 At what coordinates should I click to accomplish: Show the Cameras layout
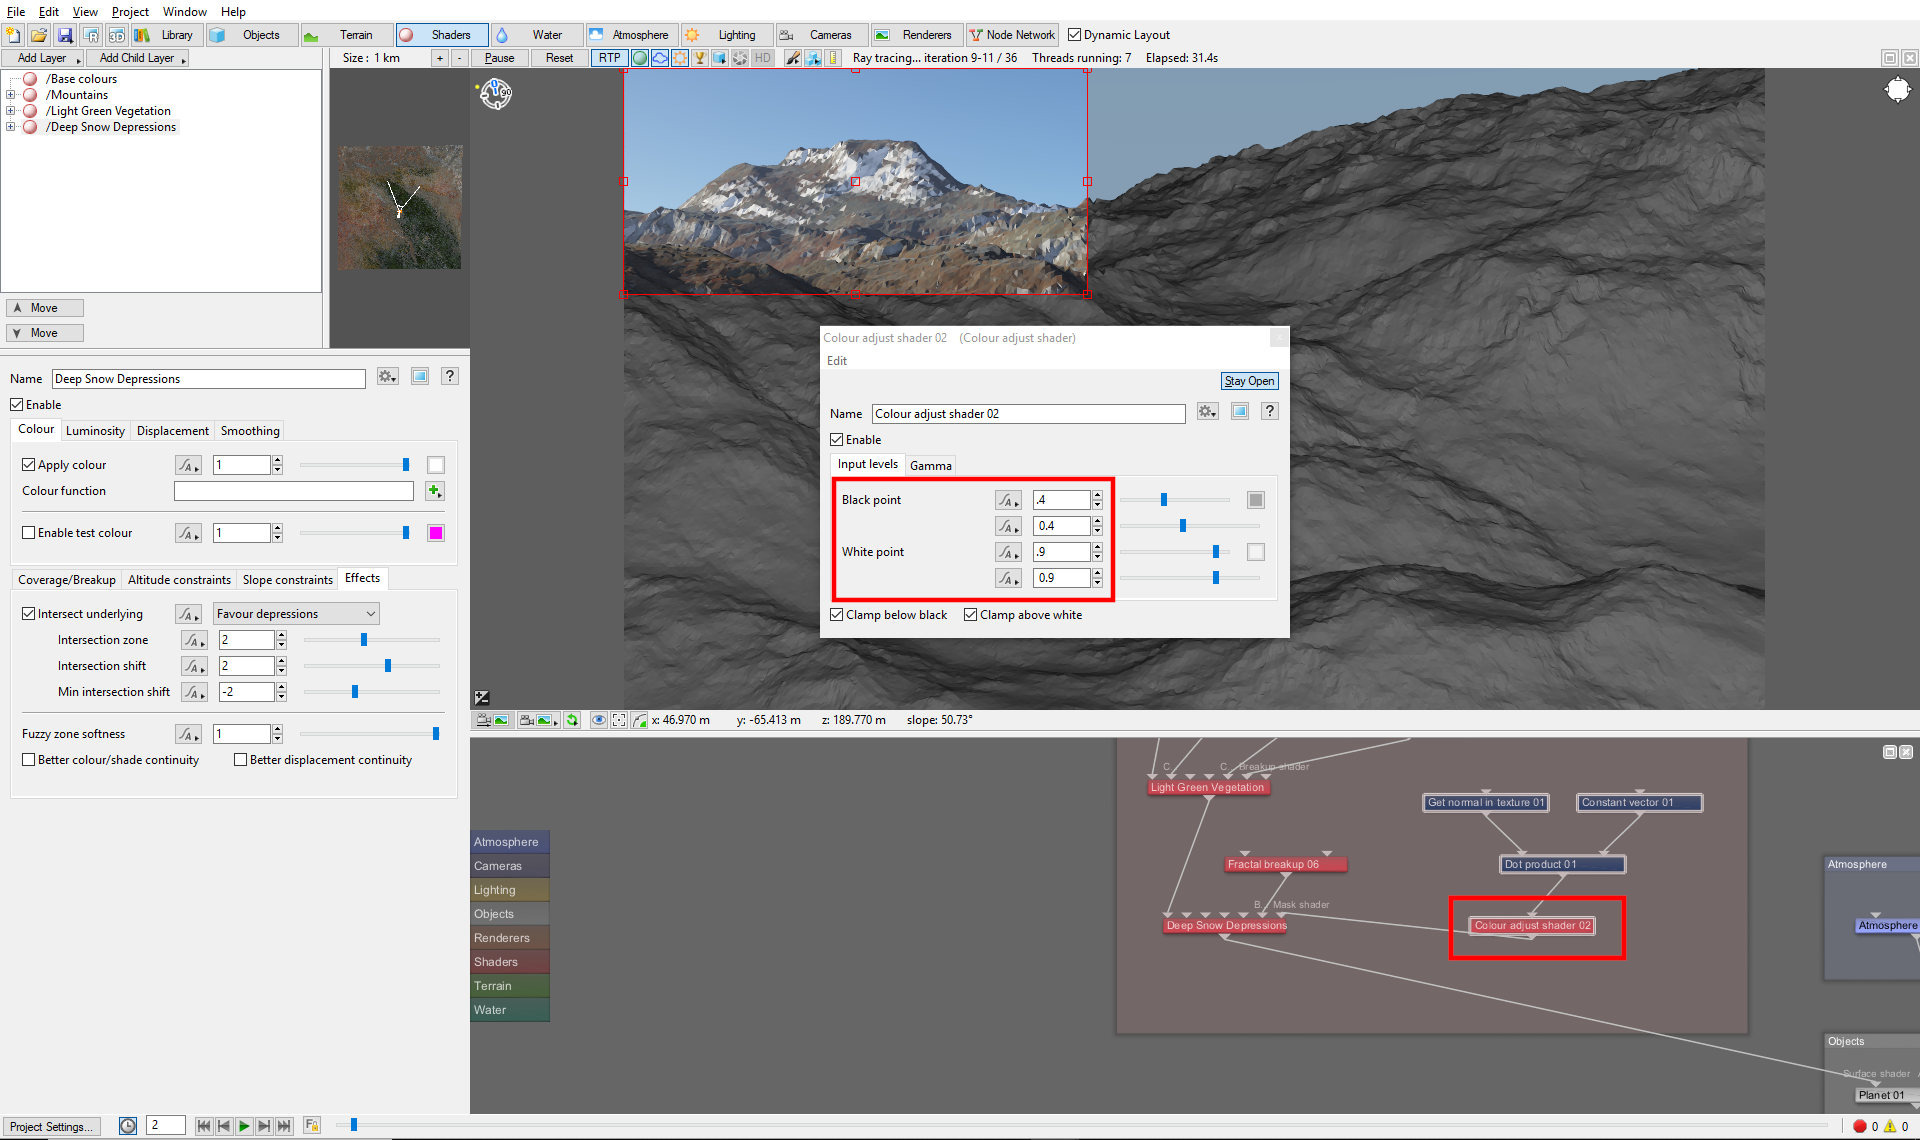pos(820,35)
